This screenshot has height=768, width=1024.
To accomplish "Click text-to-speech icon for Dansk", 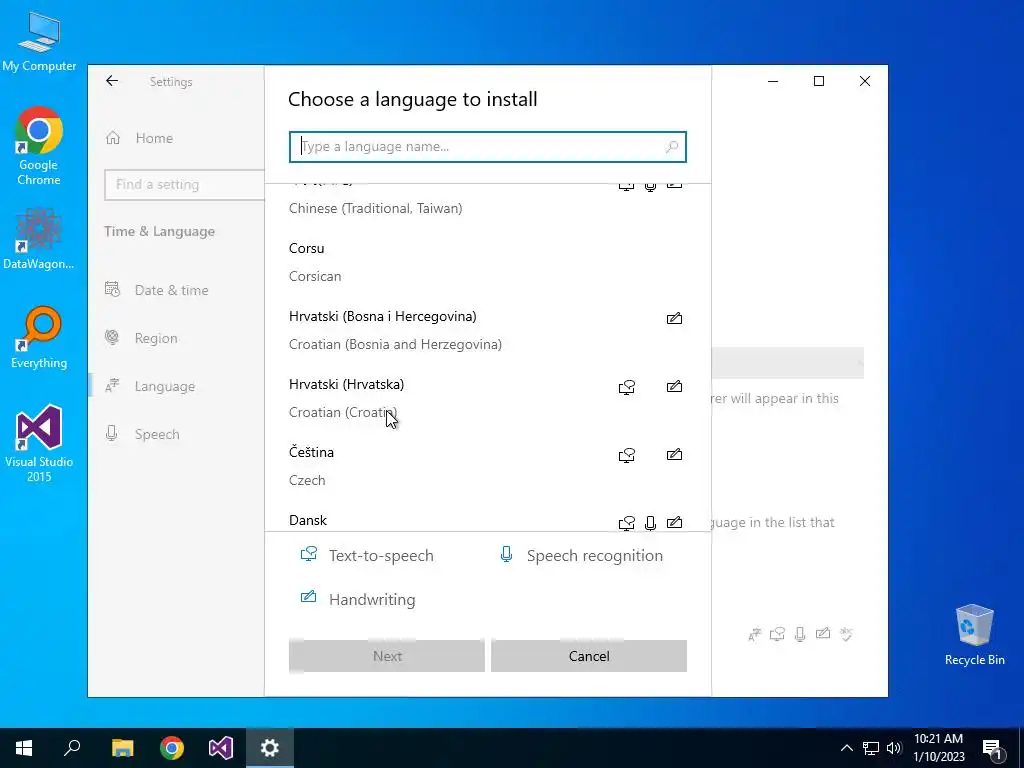I will coord(626,523).
